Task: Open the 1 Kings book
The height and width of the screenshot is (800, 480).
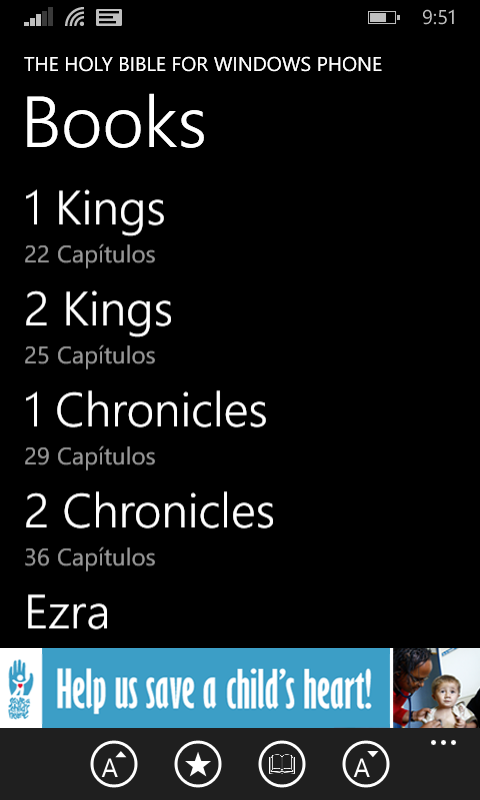Action: point(95,209)
